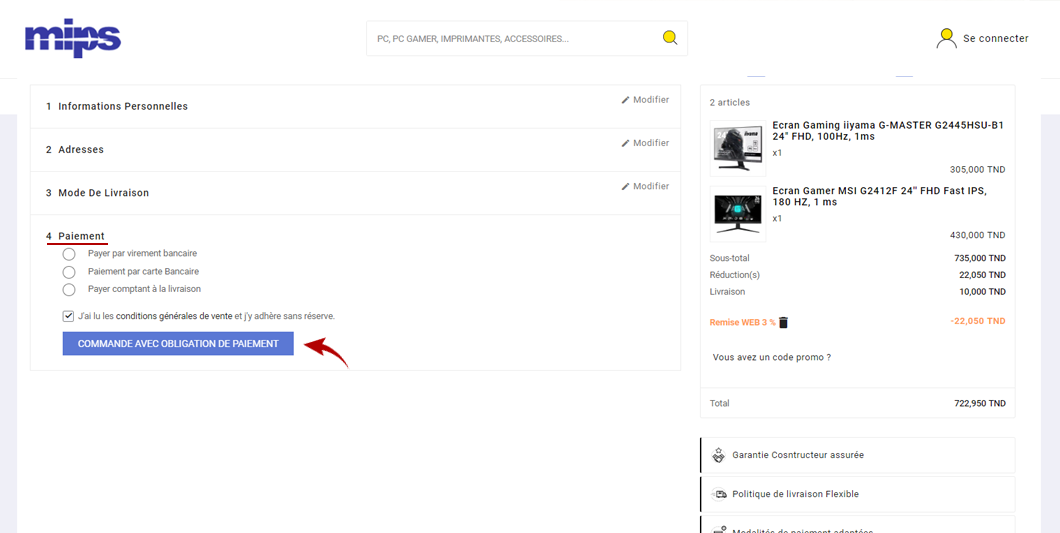This screenshot has width=1060, height=533.
Task: Click the 430,000 TND item price
Action: 980,235
